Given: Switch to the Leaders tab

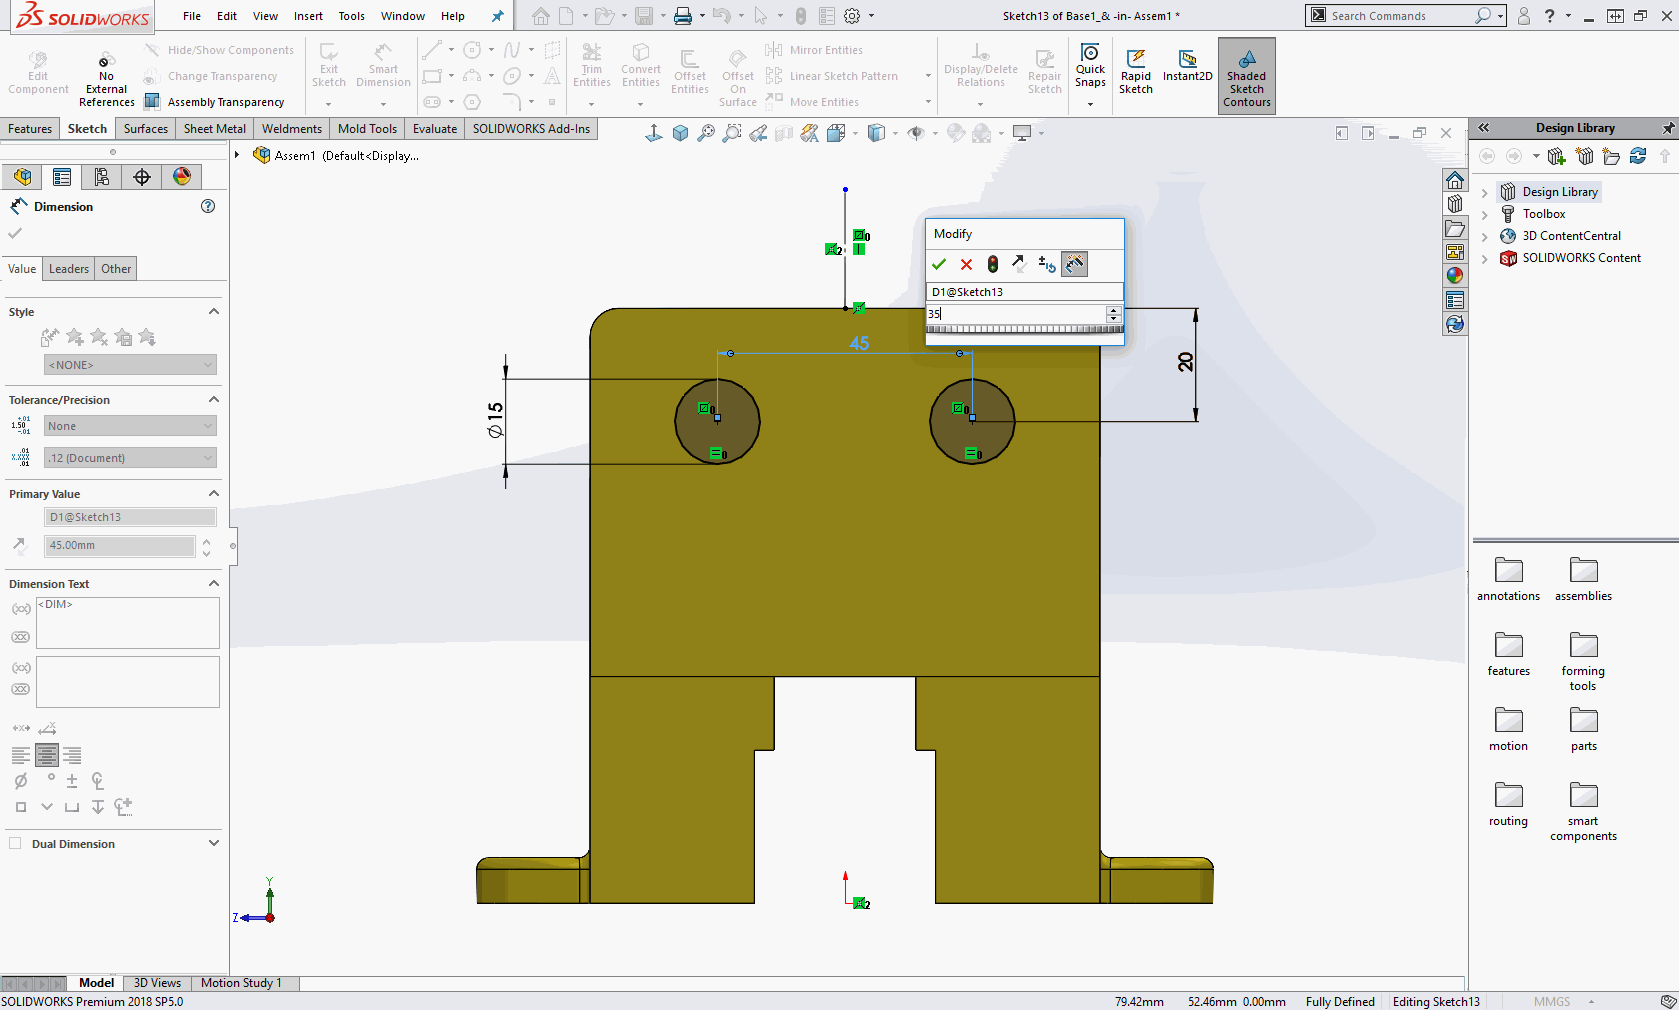Looking at the screenshot, I should coord(69,269).
